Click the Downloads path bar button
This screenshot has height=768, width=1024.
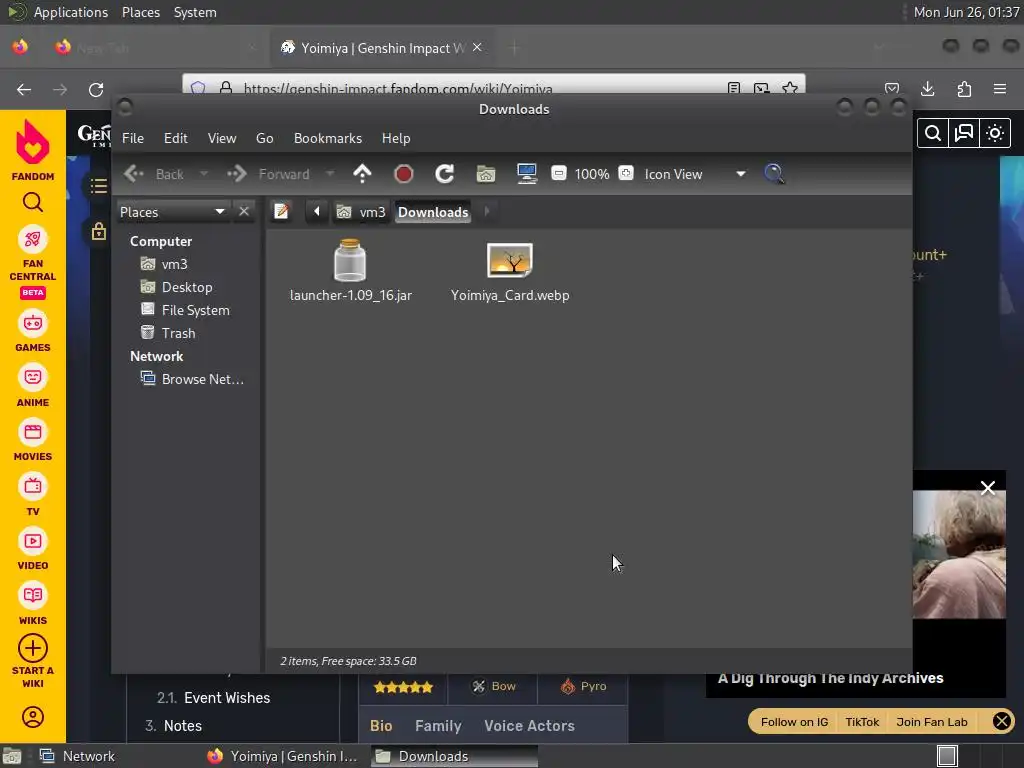tap(433, 212)
